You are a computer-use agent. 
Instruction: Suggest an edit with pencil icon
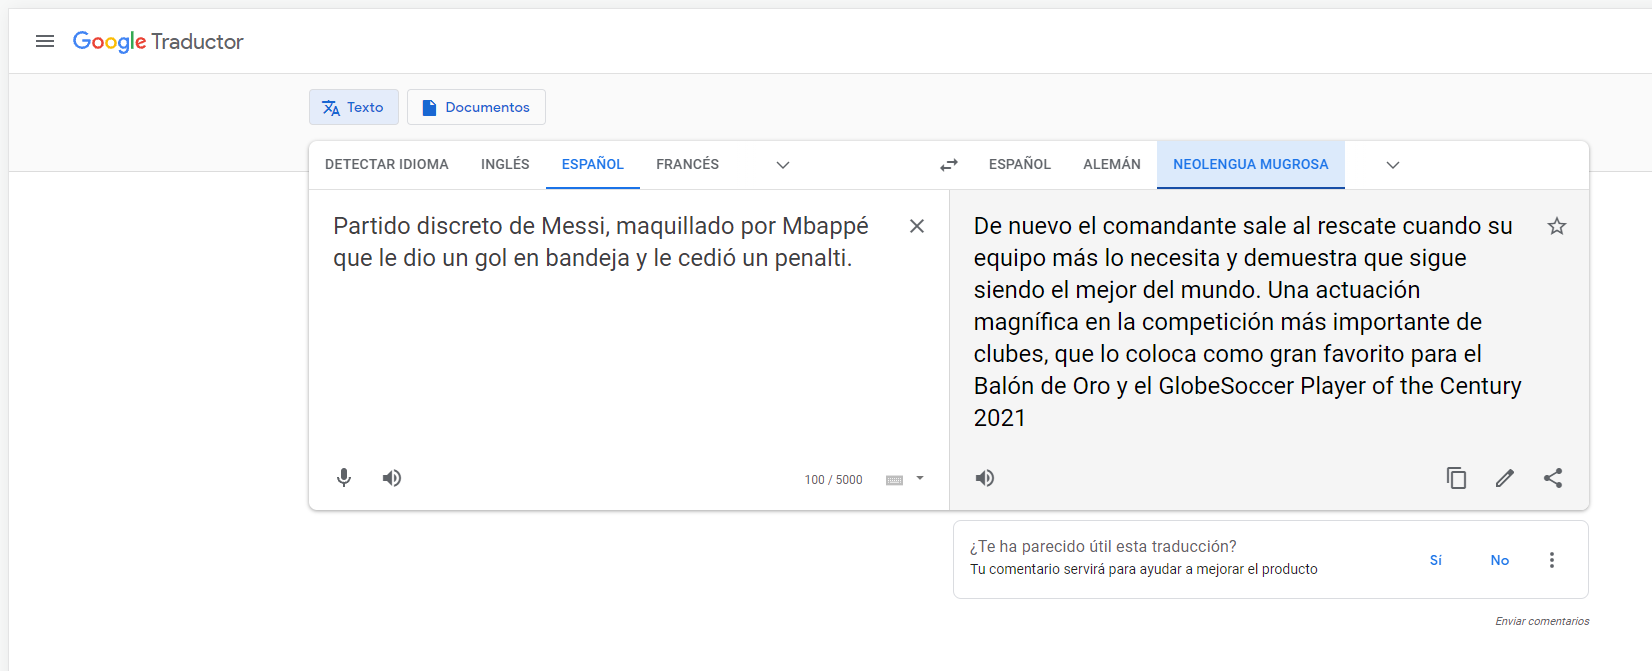(1505, 478)
